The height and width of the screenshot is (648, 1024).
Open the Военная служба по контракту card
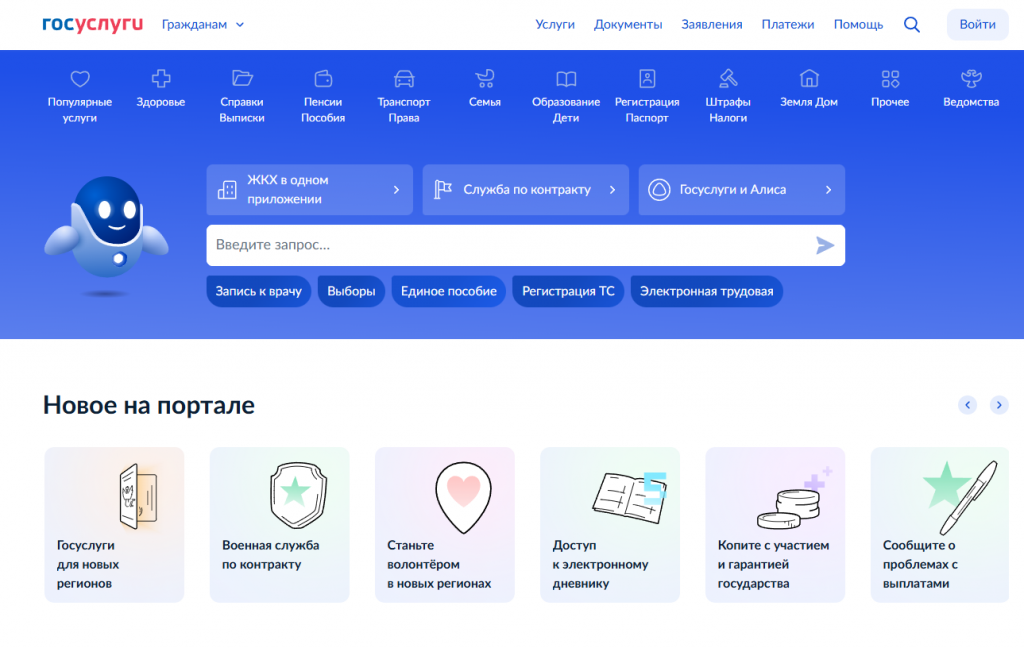[280, 525]
